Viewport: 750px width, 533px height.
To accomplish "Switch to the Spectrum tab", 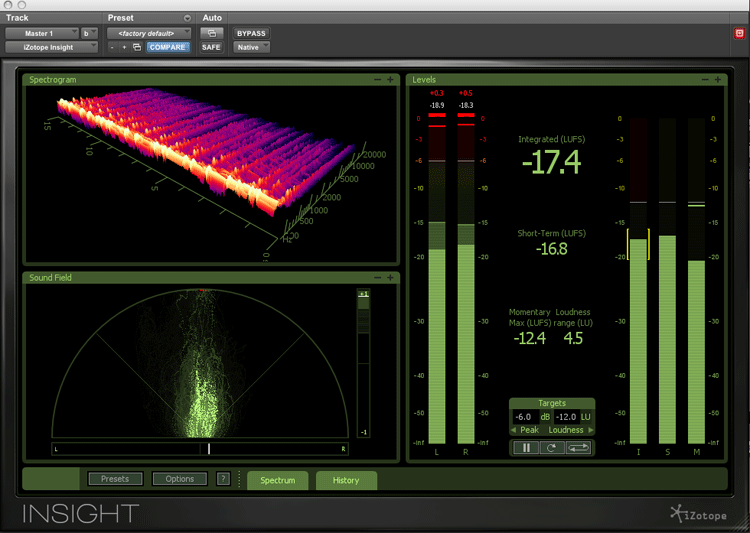I will coord(277,480).
